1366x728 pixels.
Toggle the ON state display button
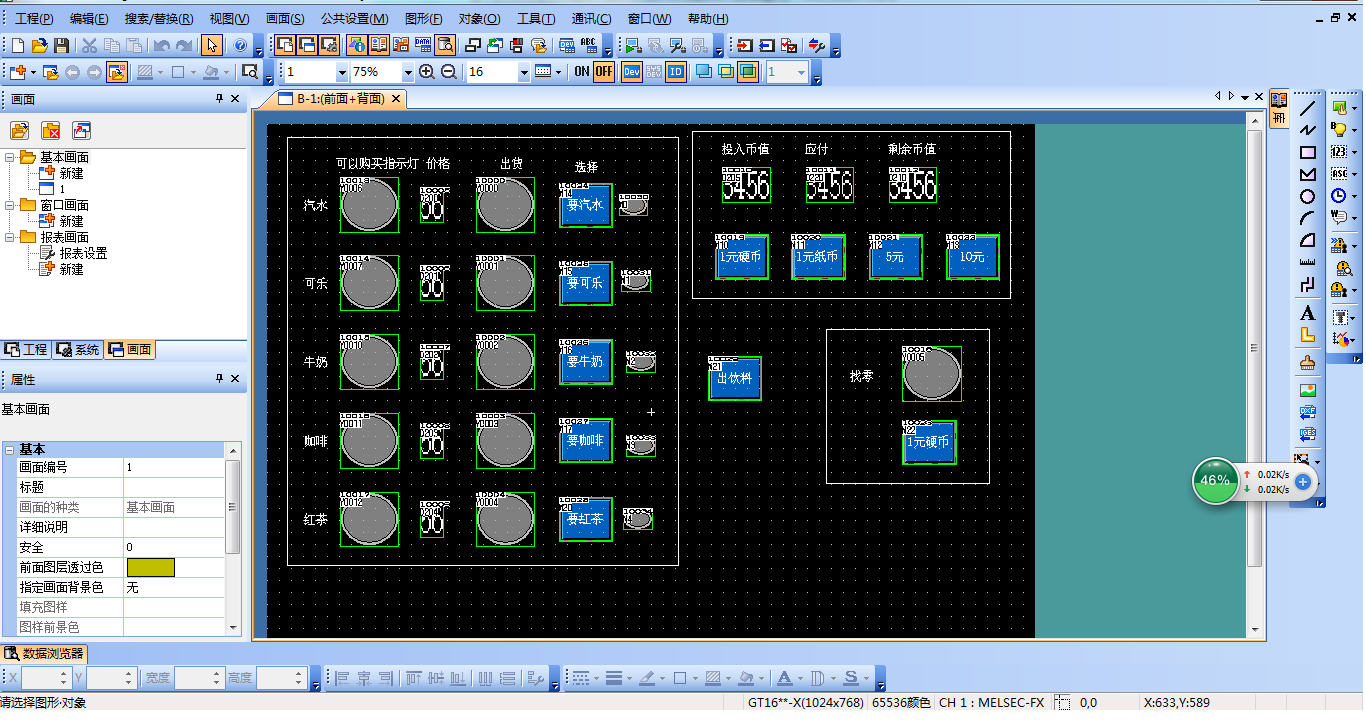[x=582, y=72]
